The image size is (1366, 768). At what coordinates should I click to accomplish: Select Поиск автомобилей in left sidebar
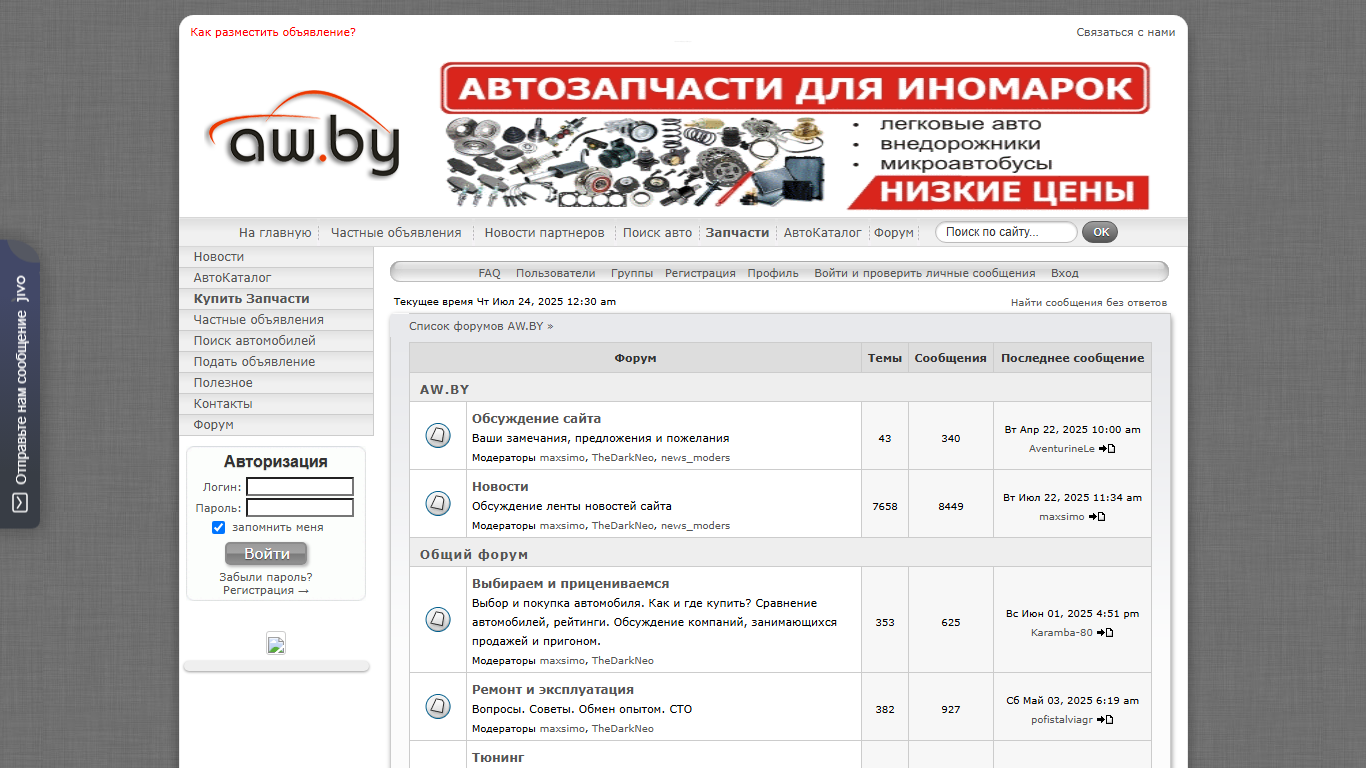(276, 341)
